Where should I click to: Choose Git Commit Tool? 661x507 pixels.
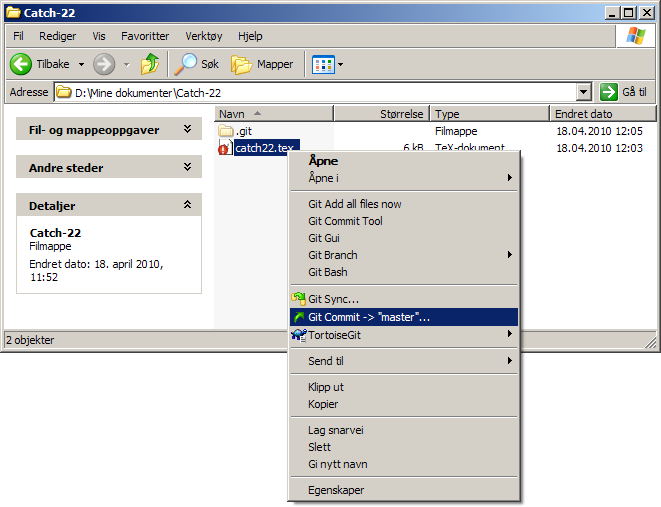[x=403, y=221]
